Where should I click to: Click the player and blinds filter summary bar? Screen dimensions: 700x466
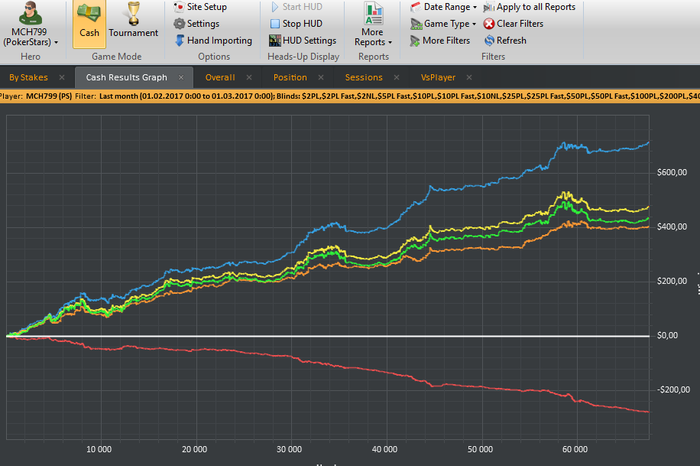click(350, 96)
